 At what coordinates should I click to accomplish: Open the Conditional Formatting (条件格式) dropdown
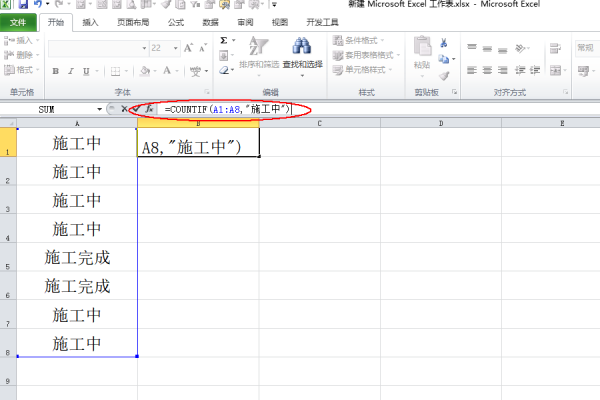pos(362,41)
